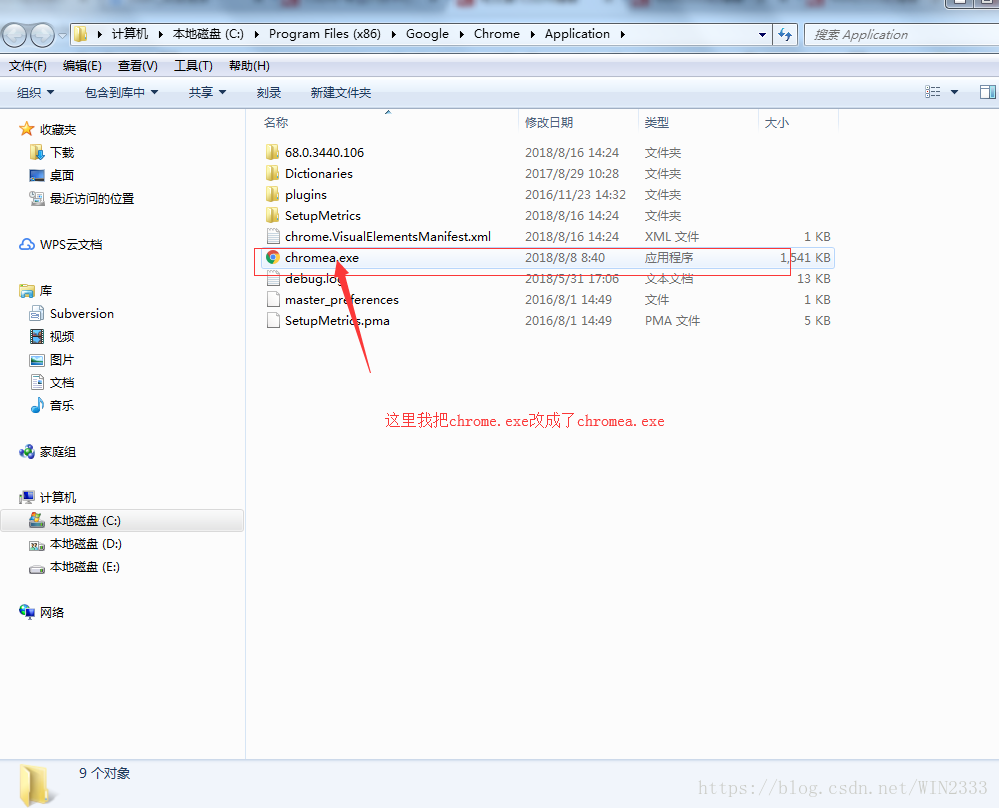Click the debug.log file name
999x808 pixels.
click(313, 278)
